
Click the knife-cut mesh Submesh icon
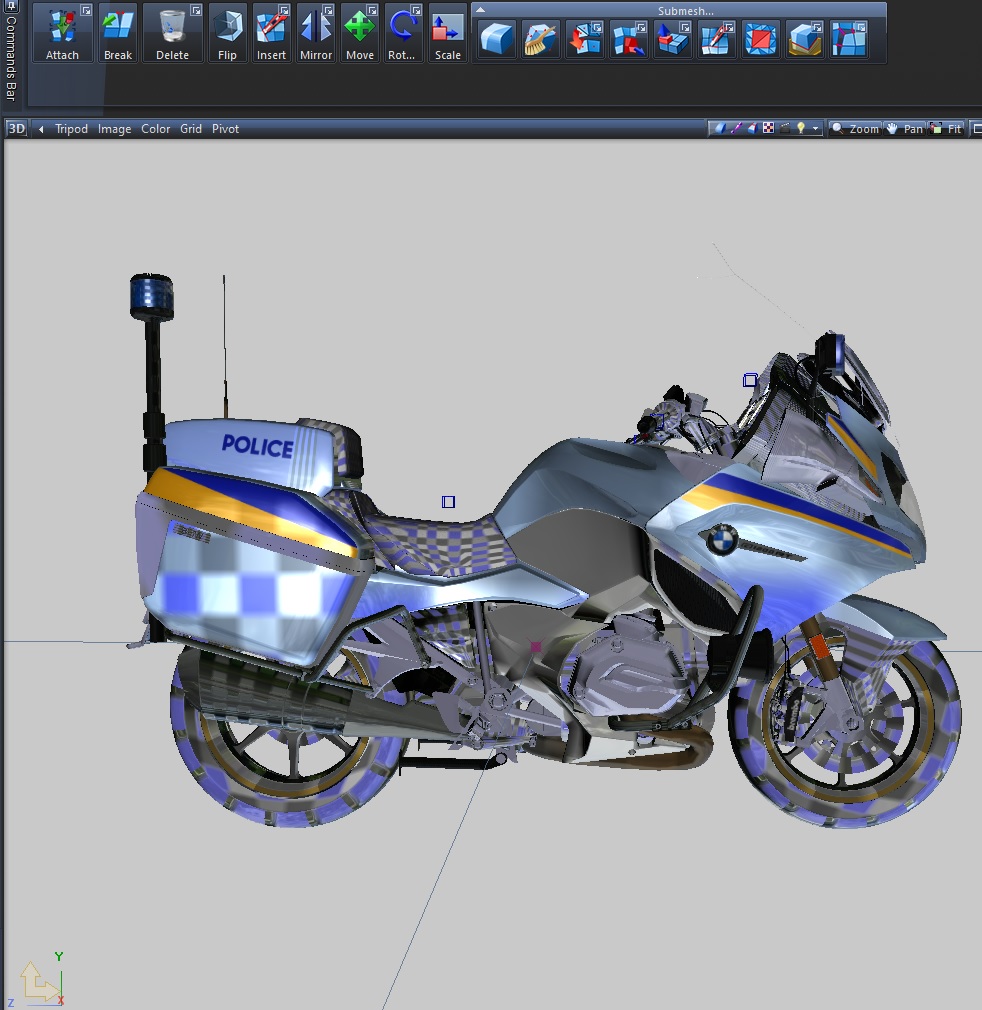[x=716, y=39]
